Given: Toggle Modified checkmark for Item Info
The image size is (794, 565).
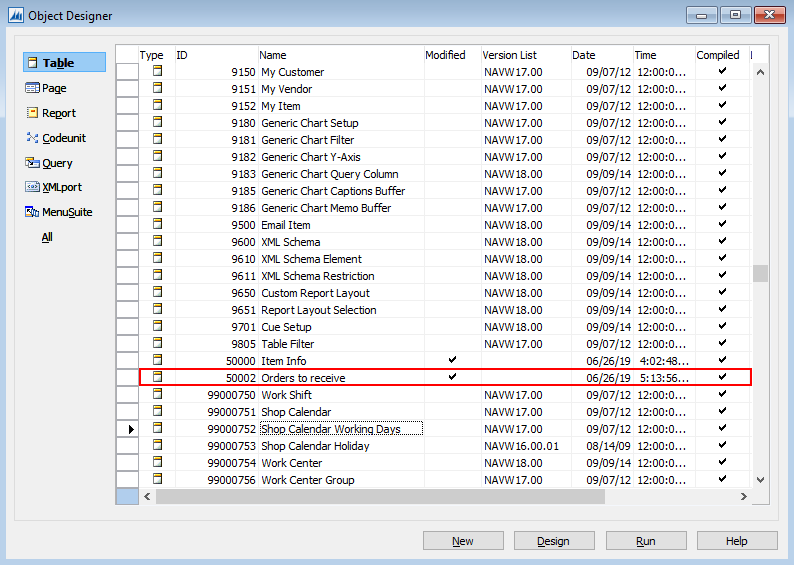Looking at the screenshot, I should pyautogui.click(x=452, y=360).
